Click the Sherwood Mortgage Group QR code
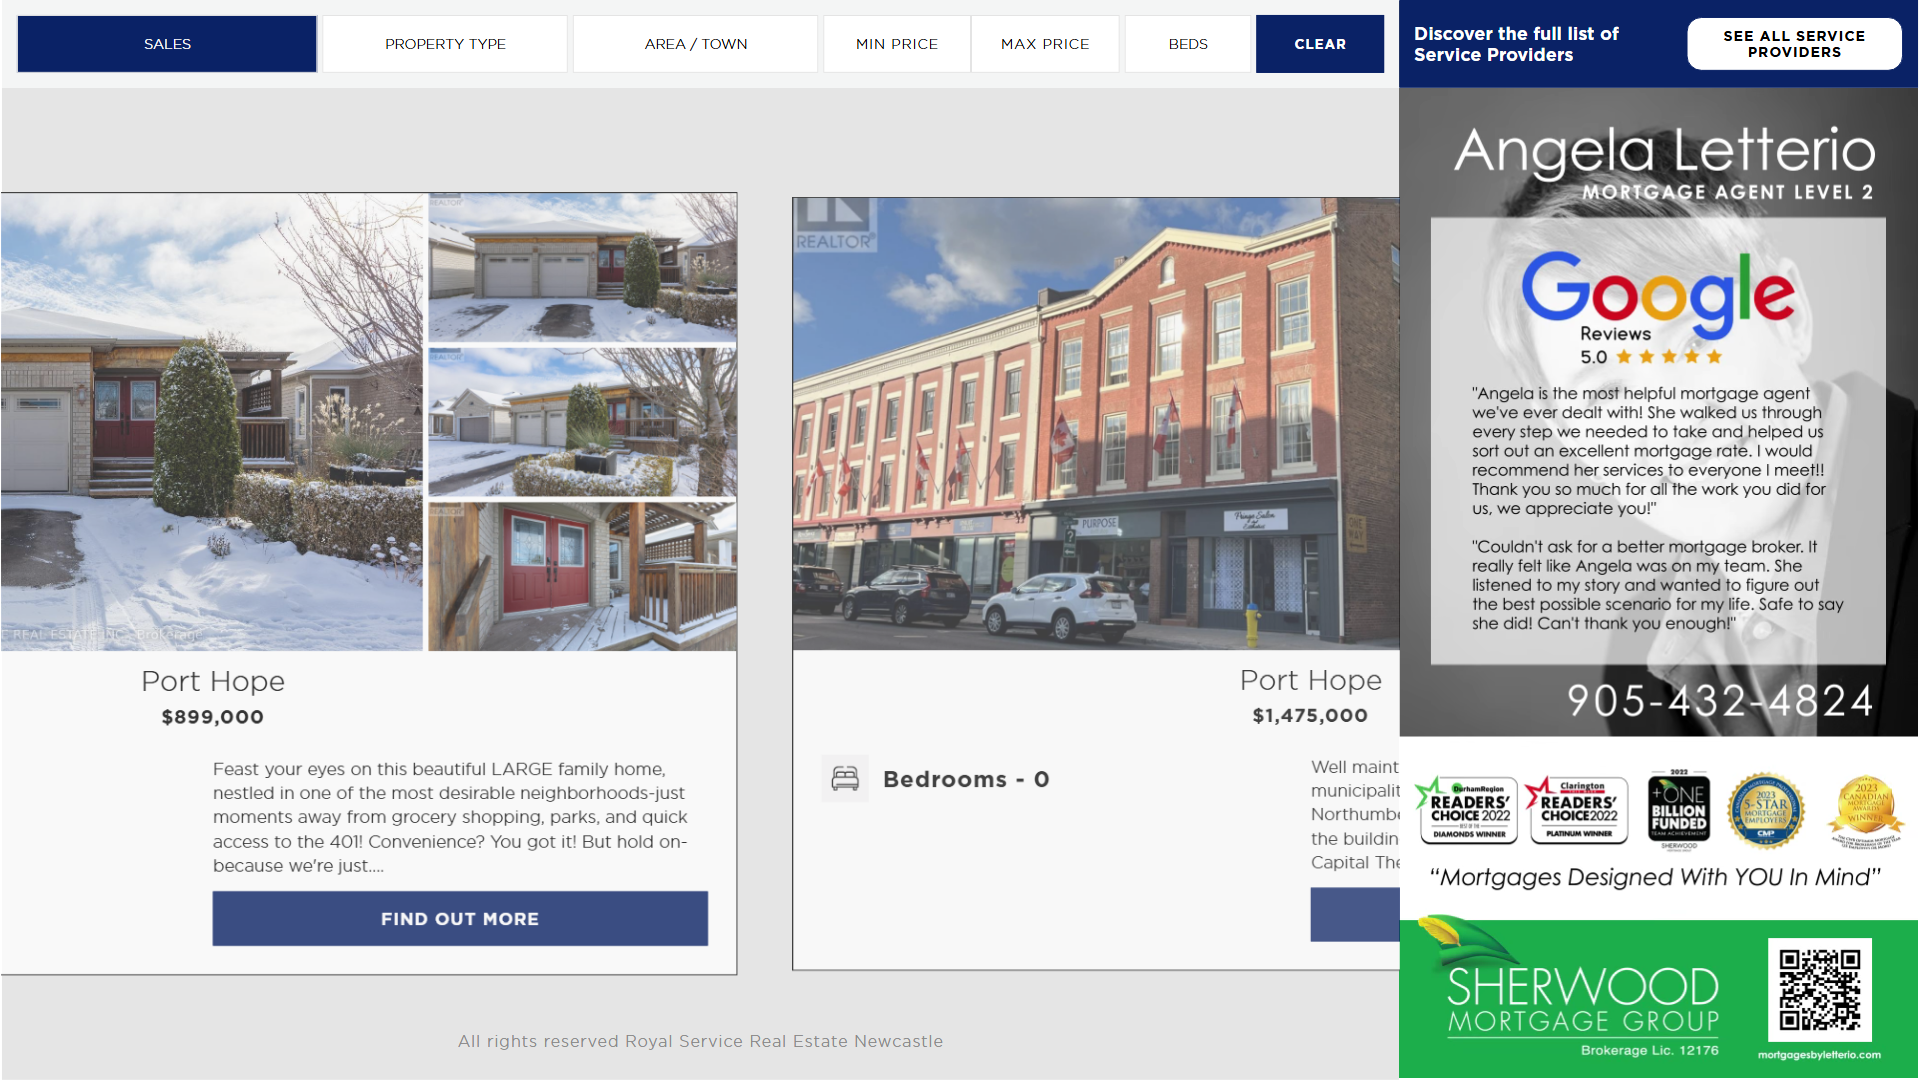1920x1080 pixels. coord(1819,990)
